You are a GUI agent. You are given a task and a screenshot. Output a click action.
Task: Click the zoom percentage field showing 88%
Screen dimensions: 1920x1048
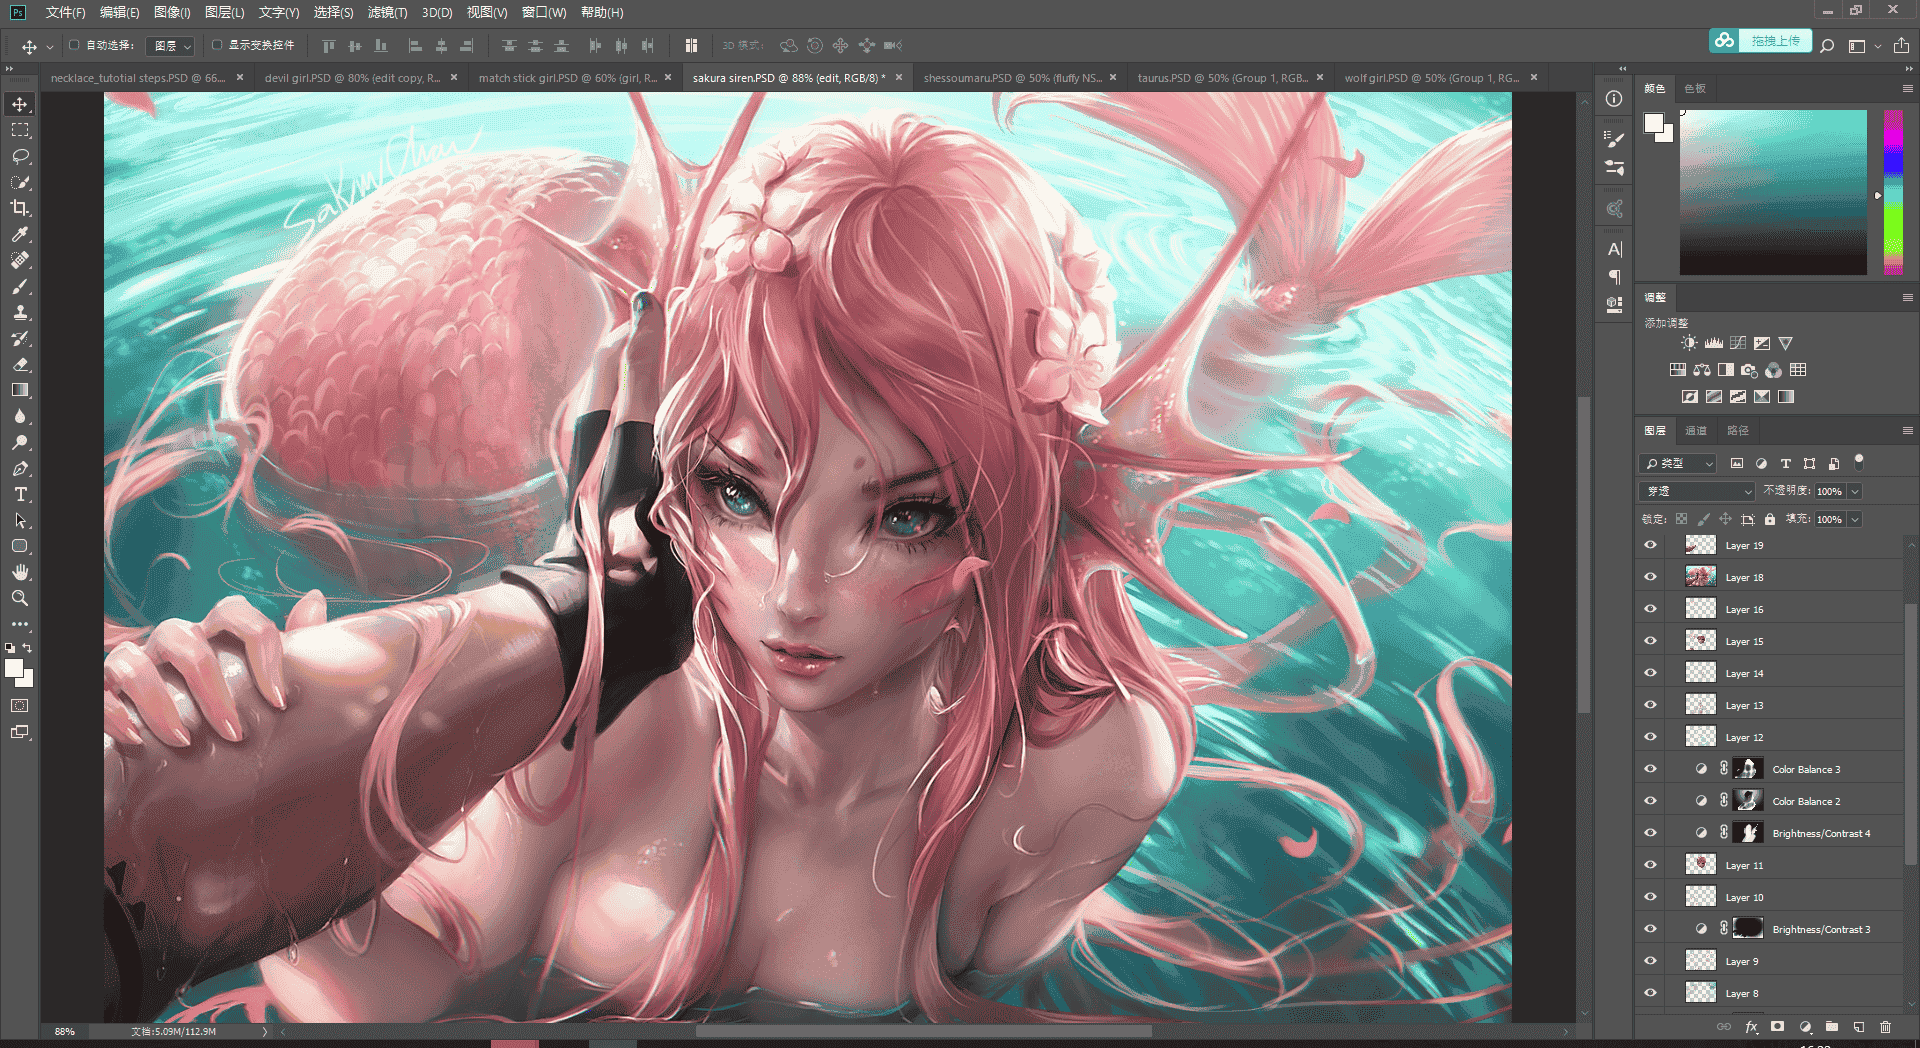click(65, 1031)
